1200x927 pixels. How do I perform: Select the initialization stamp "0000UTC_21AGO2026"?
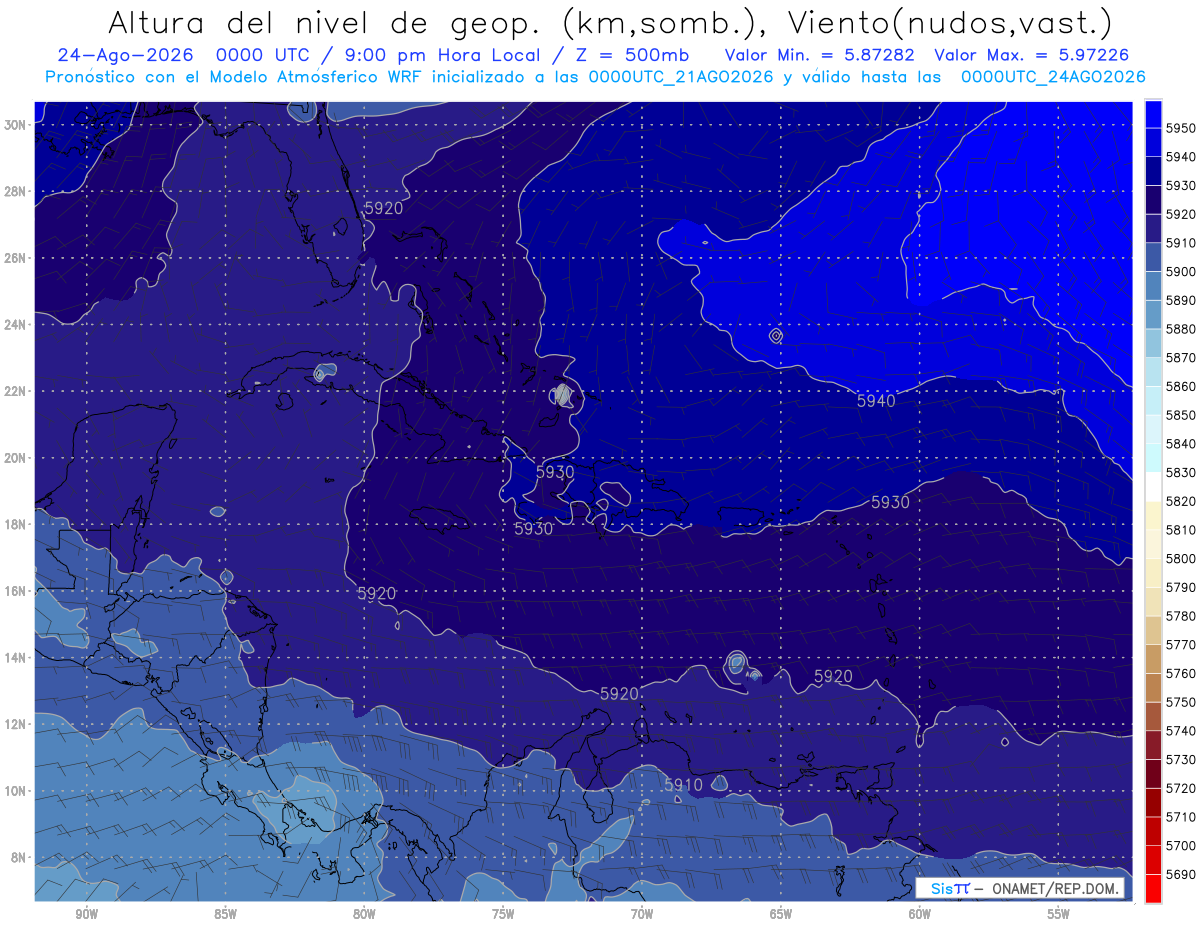680,77
